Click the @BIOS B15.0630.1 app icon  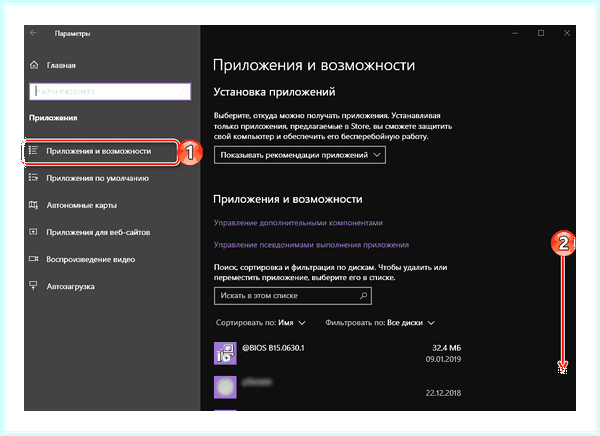[x=225, y=353]
